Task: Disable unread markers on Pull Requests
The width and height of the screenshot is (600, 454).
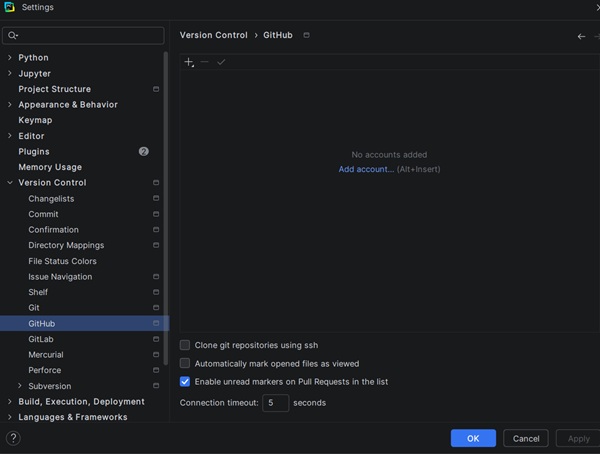Action: pos(185,382)
